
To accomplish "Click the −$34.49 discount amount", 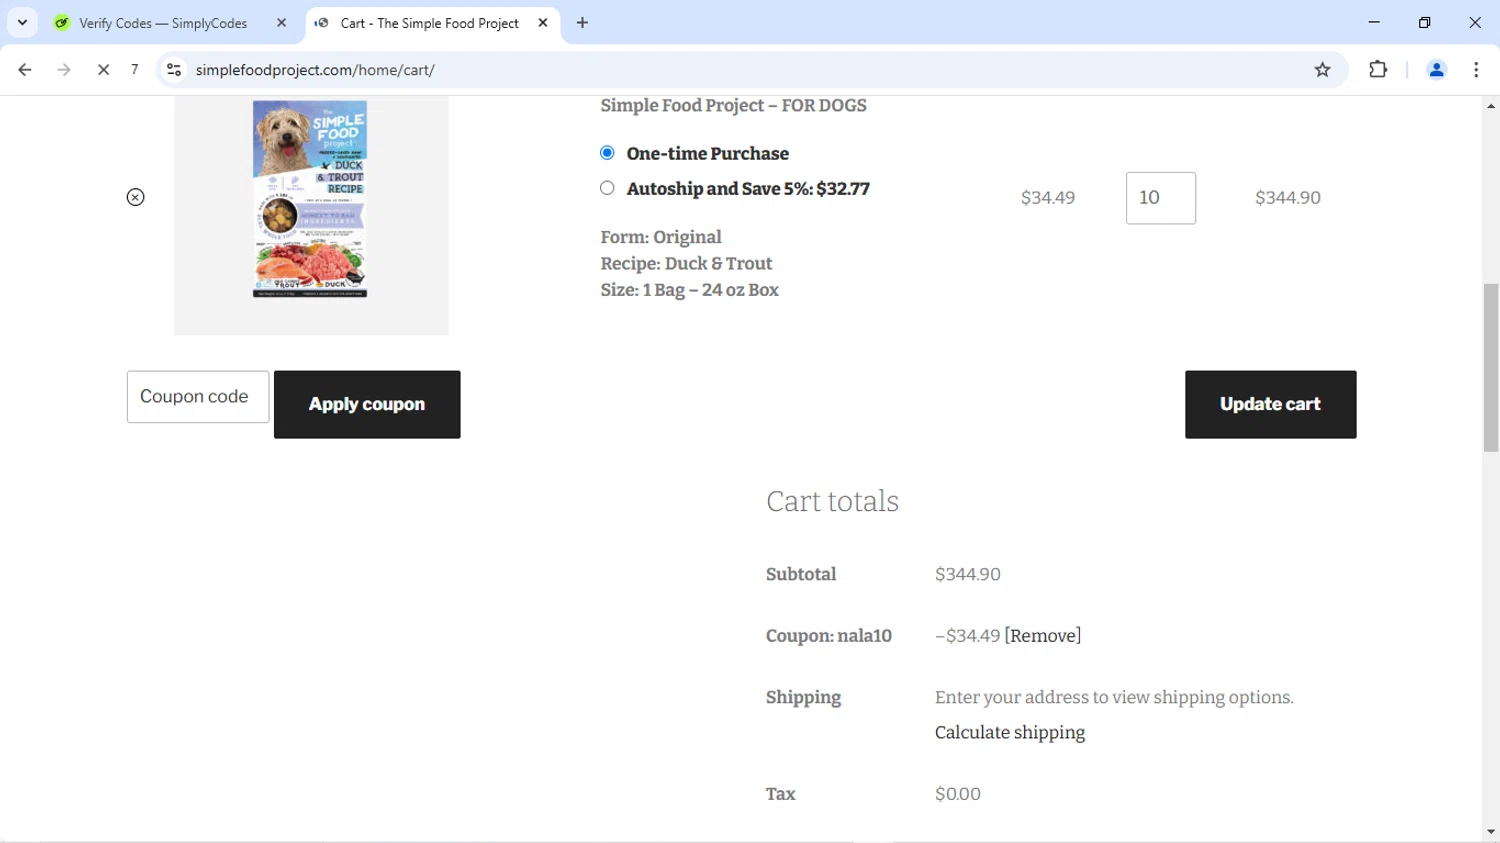I will [x=967, y=636].
